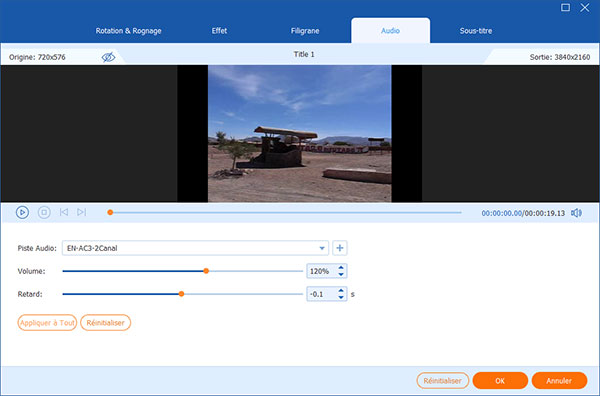Image resolution: width=600 pixels, height=396 pixels.
Task: Click the timecode 00:00:00.00/00:00:19.13 text
Action: (x=523, y=213)
